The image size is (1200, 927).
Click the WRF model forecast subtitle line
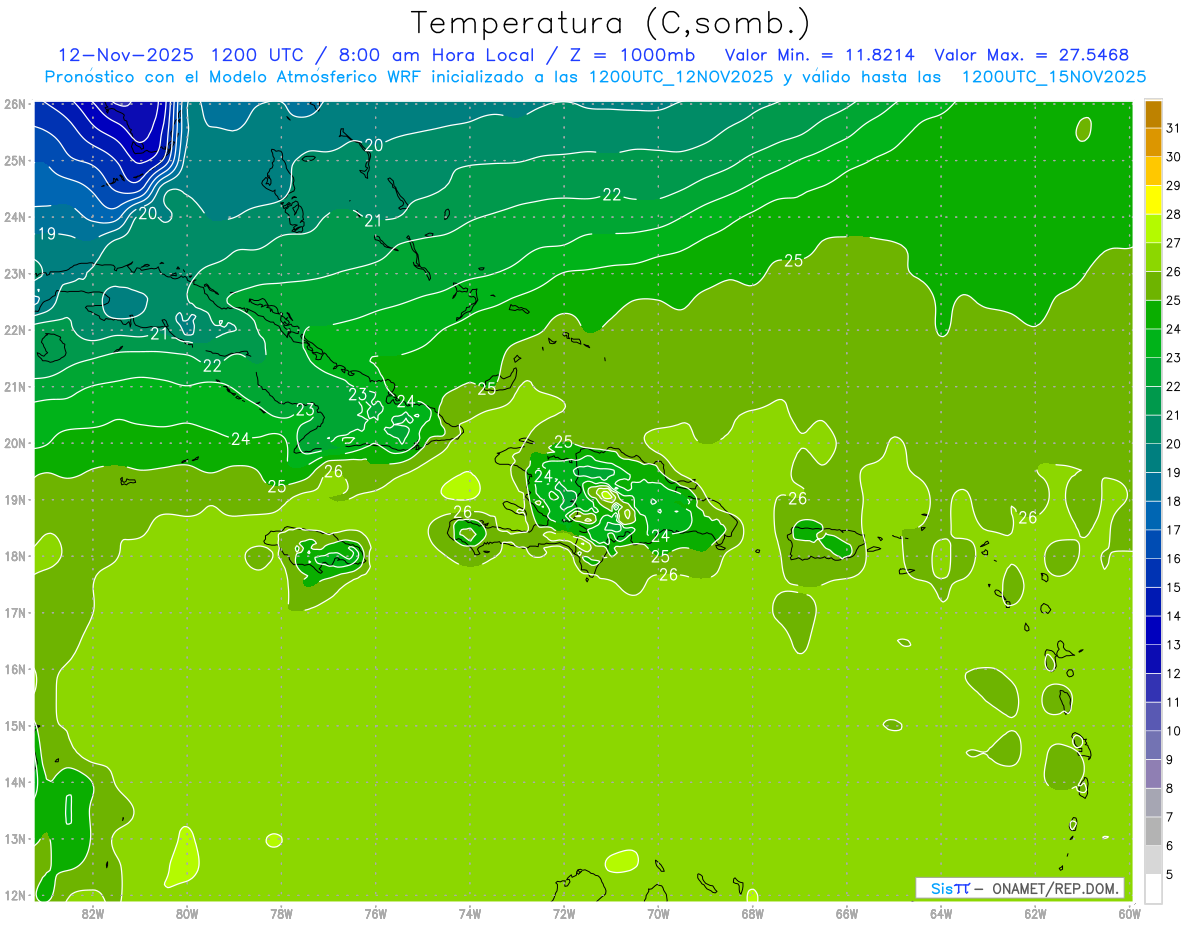click(x=595, y=77)
